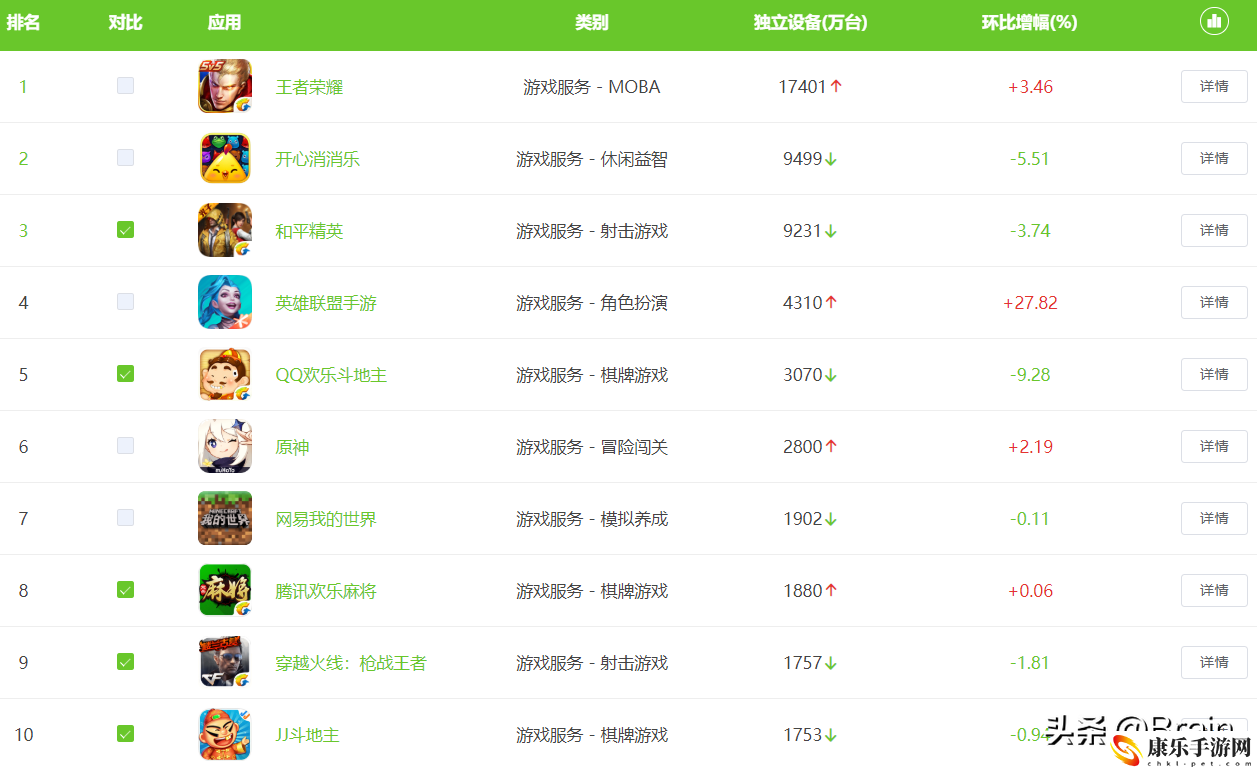Click category cell 游戏服务 - 冒险闯关
Screen dimensions: 1257x770
[x=592, y=447]
